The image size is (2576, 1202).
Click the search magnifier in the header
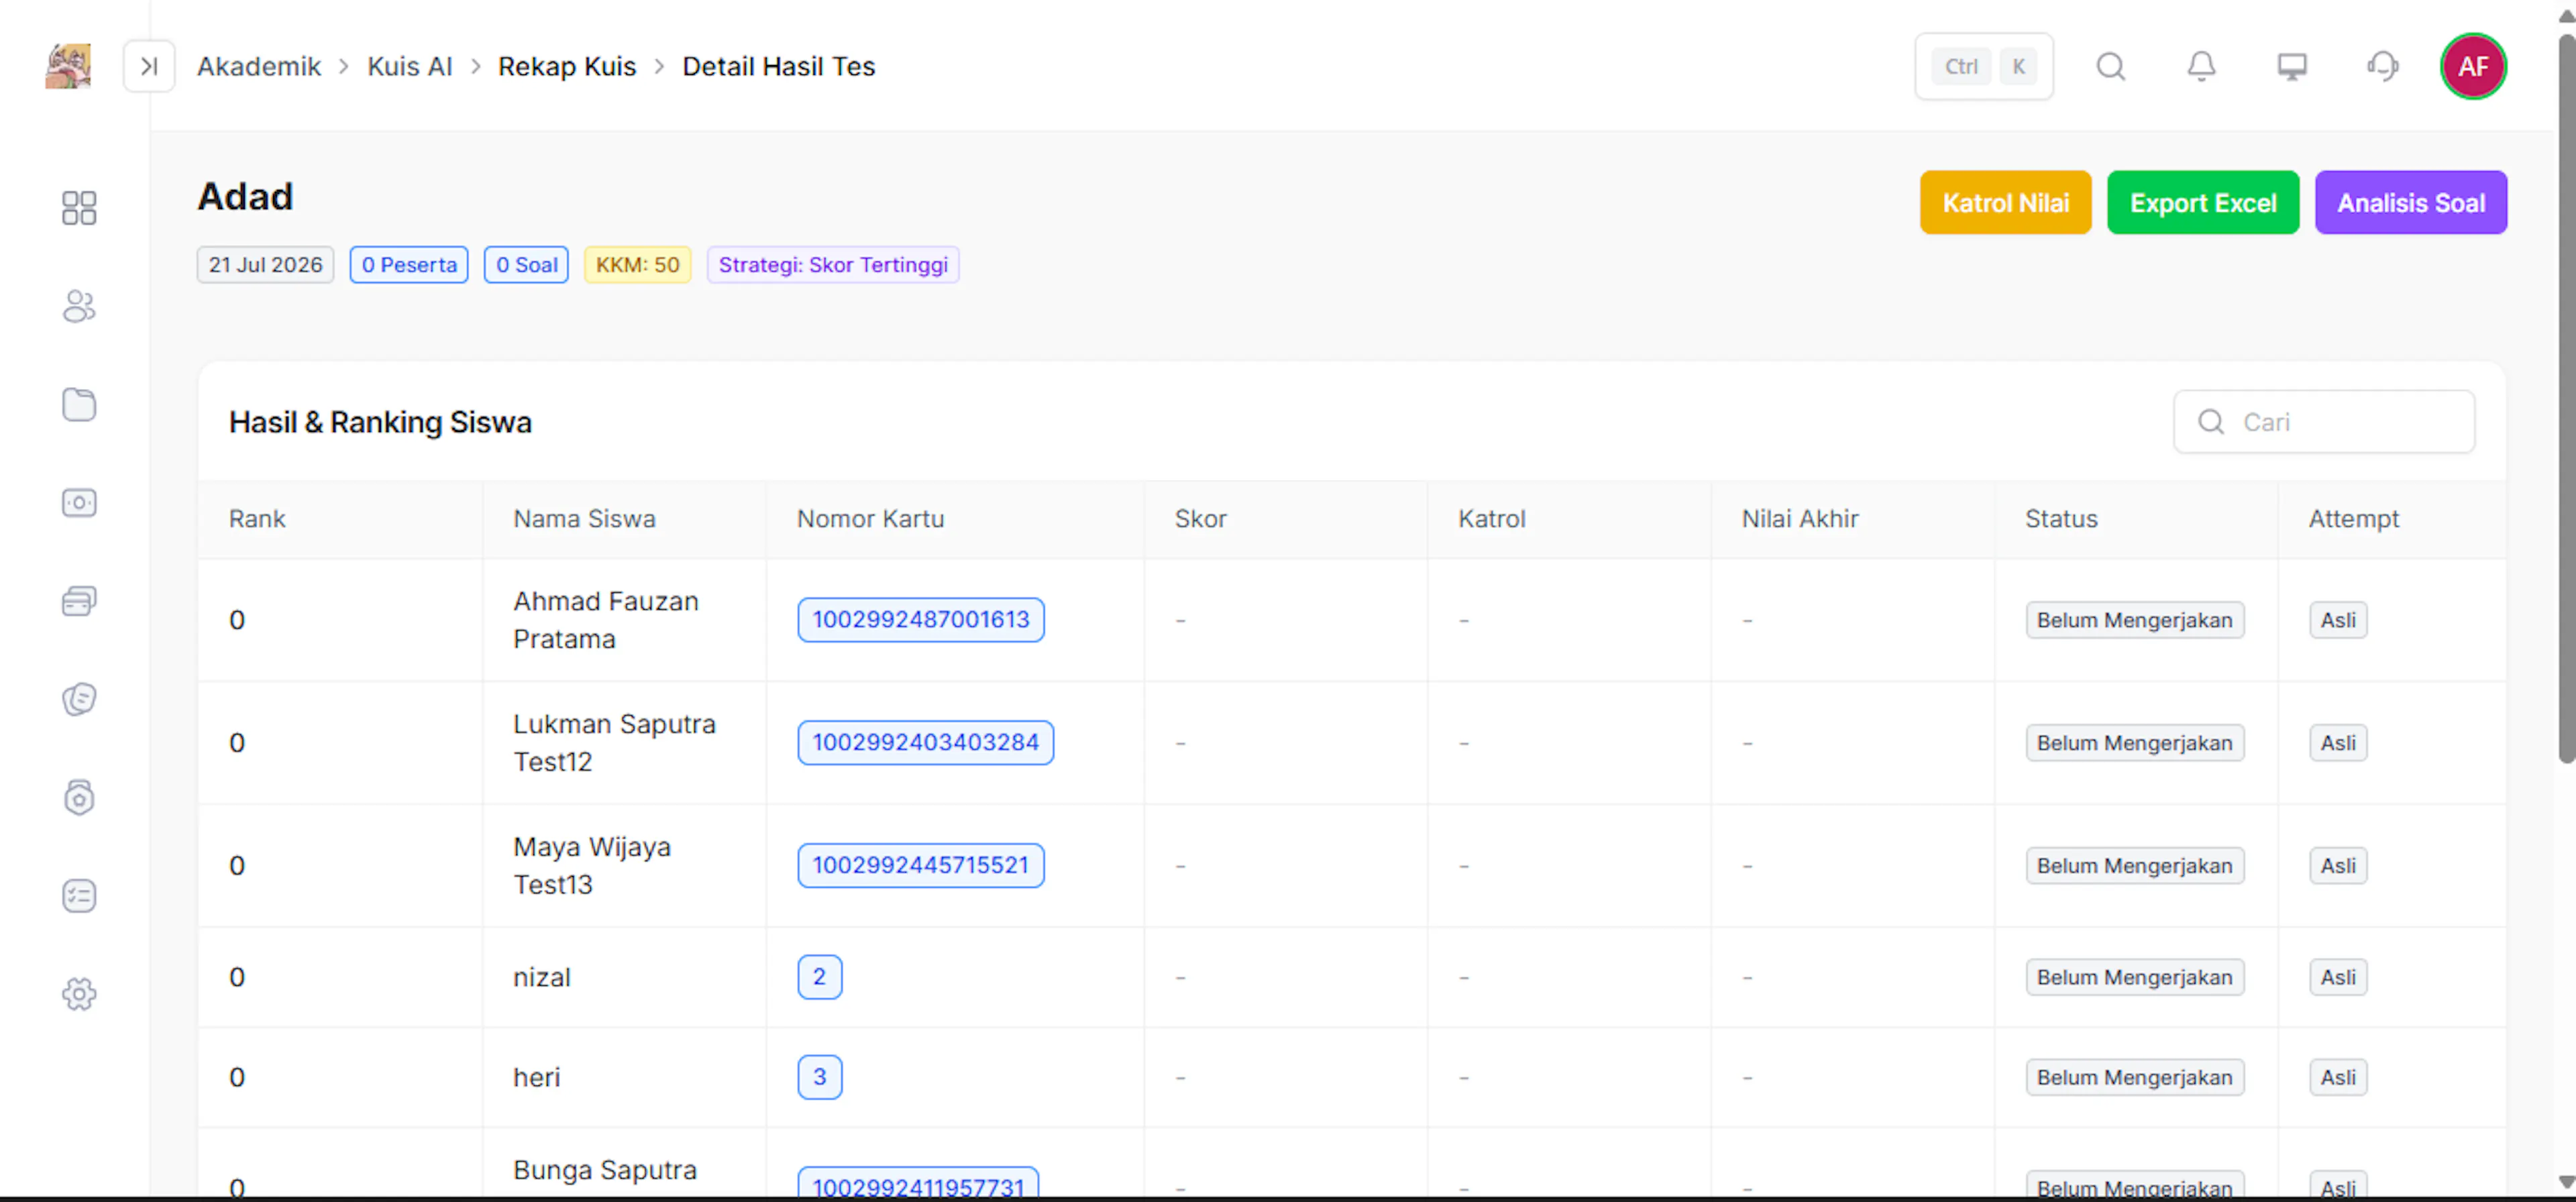2110,66
